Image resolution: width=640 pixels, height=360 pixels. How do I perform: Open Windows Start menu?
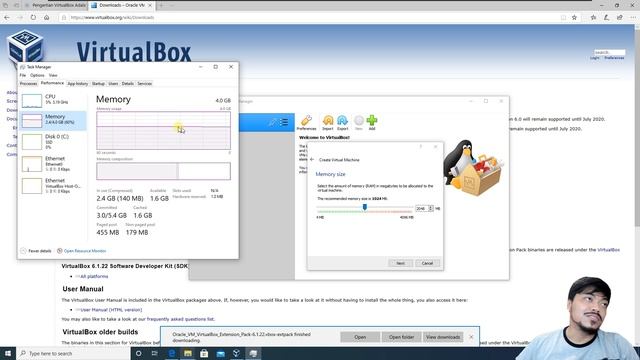coord(7,353)
